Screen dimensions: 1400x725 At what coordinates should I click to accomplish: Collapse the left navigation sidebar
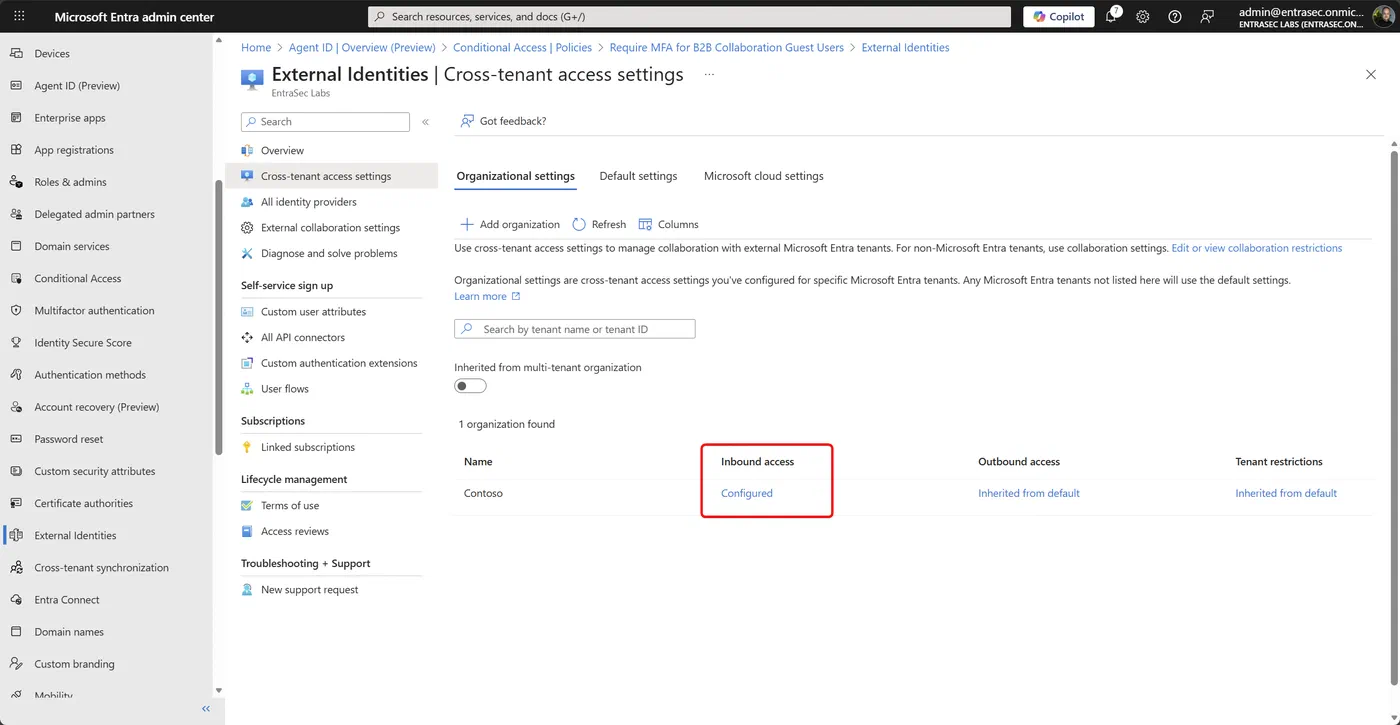pos(206,709)
